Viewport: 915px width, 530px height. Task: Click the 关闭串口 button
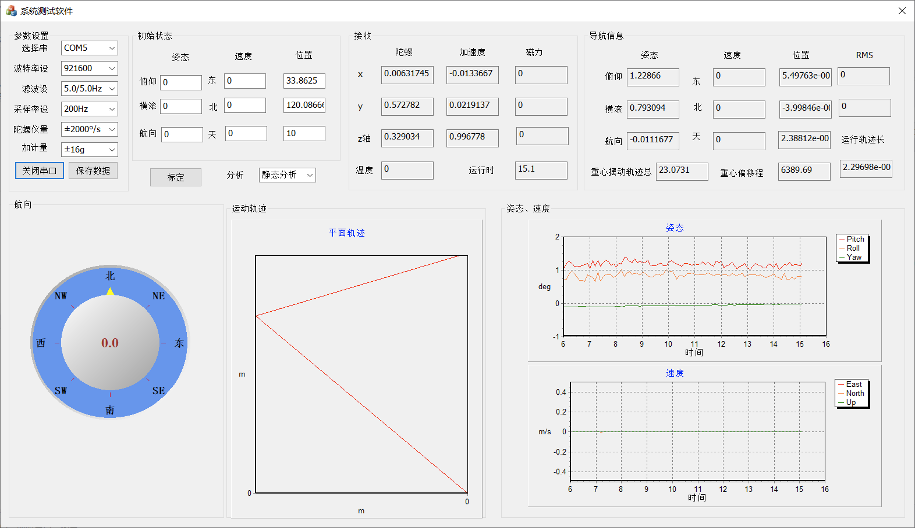pyautogui.click(x=39, y=170)
